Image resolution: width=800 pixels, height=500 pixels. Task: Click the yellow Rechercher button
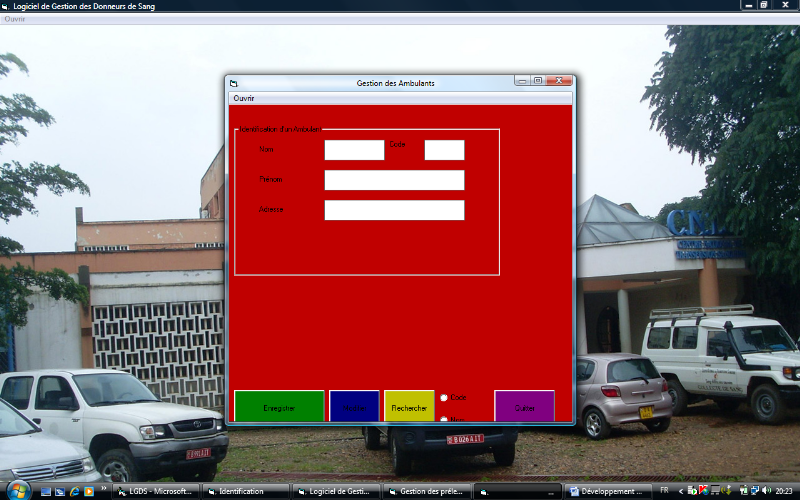[x=409, y=406]
